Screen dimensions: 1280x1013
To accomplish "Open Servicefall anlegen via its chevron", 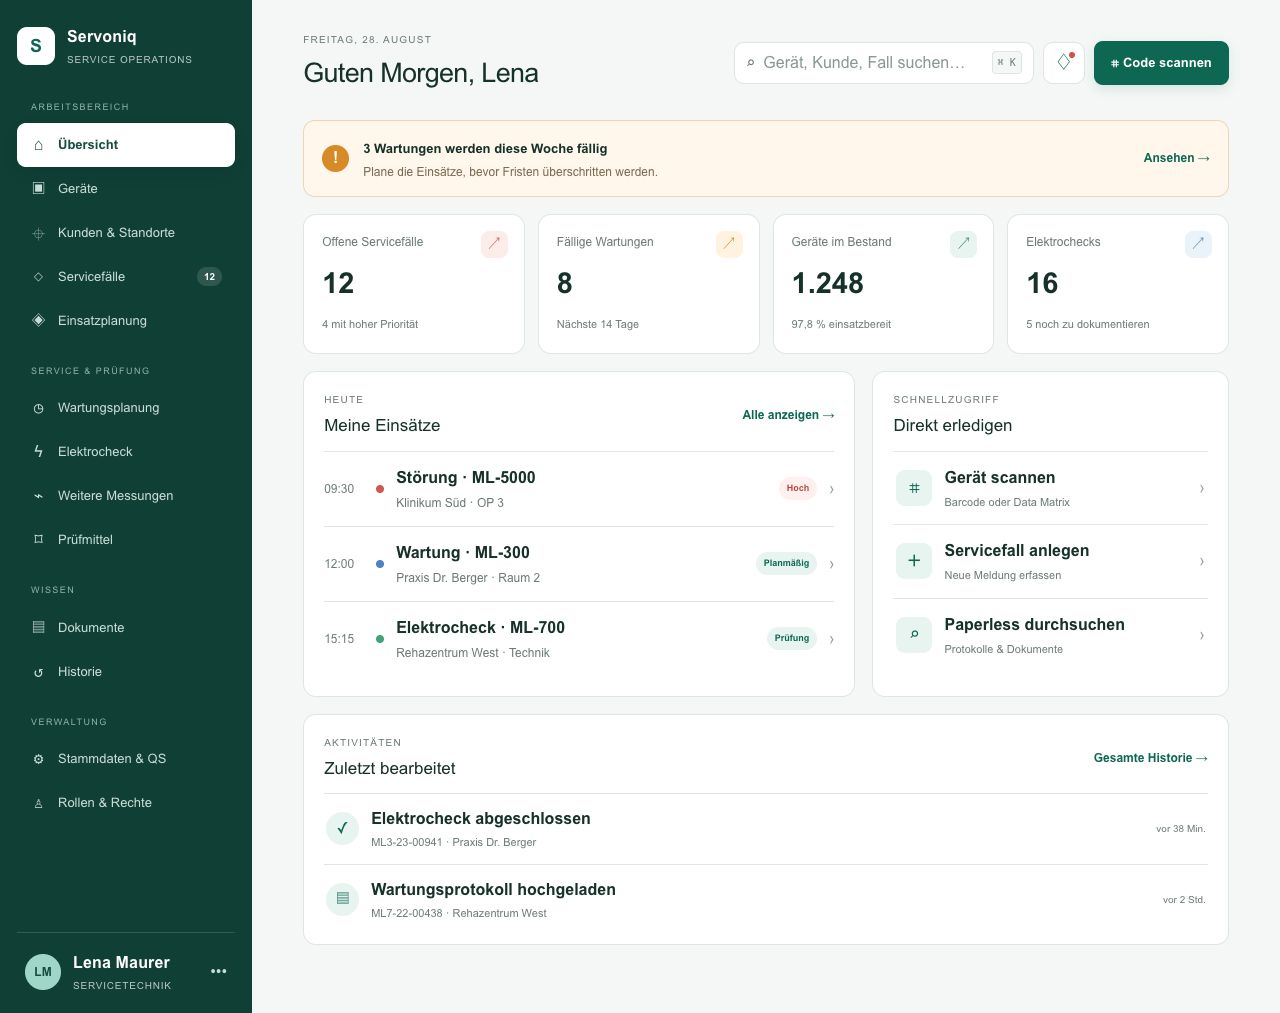I will pyautogui.click(x=1201, y=561).
